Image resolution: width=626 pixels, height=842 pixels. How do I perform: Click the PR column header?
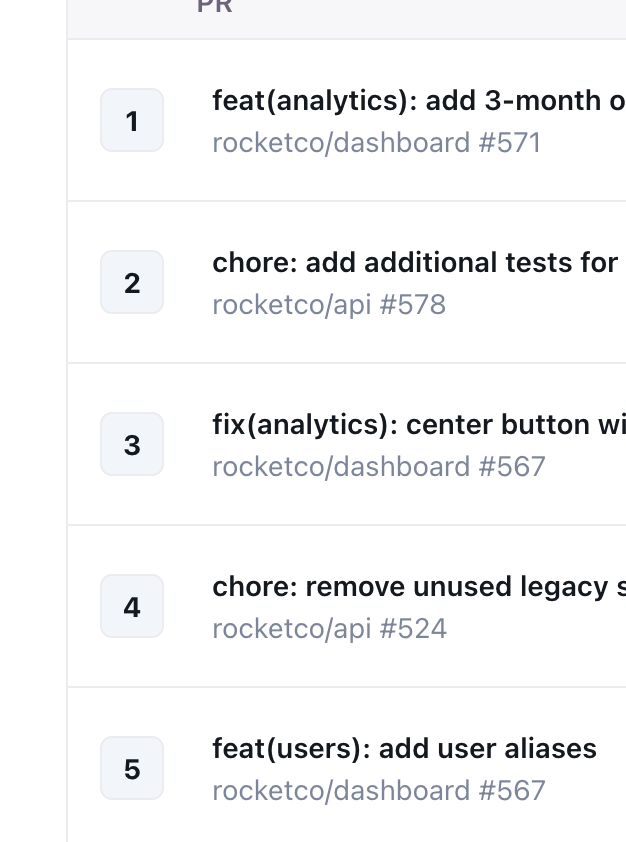[x=215, y=6]
